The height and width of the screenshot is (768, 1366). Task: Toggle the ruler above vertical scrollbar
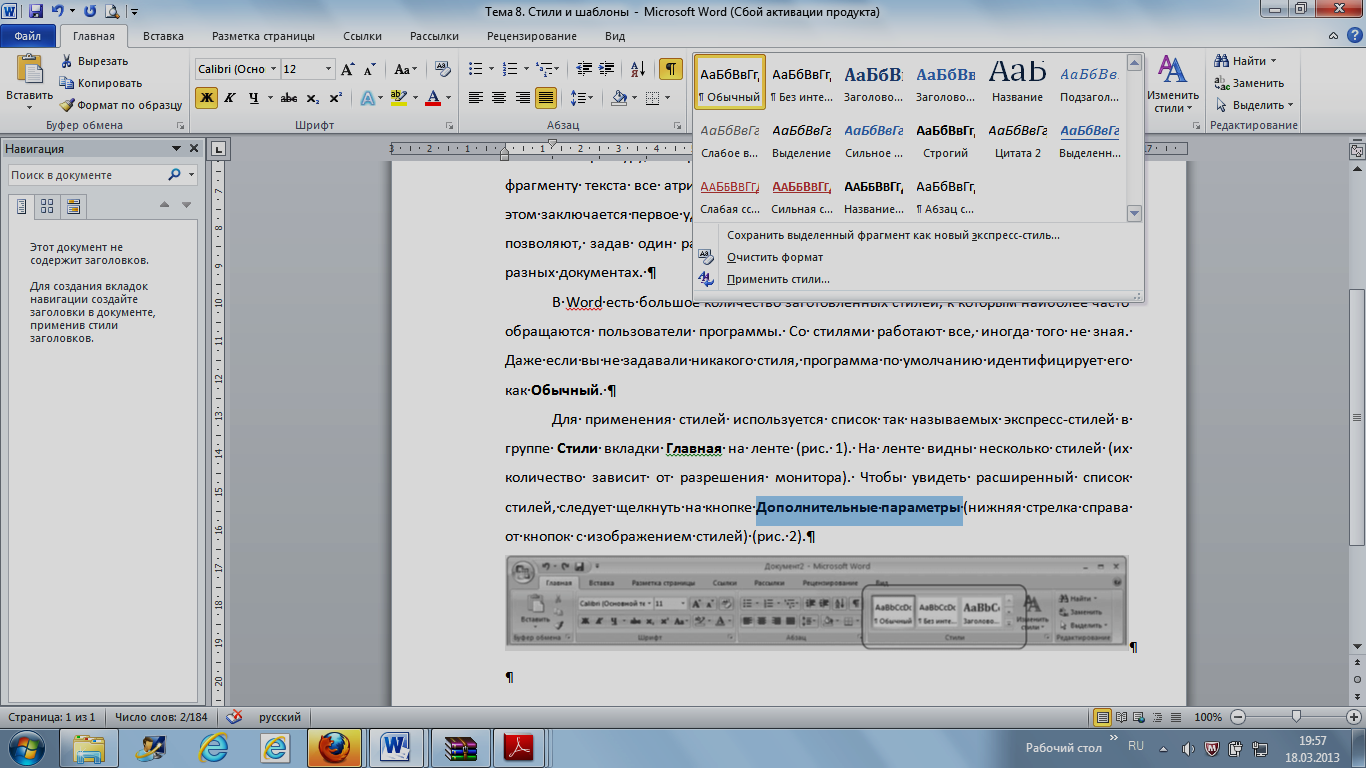click(x=1357, y=150)
